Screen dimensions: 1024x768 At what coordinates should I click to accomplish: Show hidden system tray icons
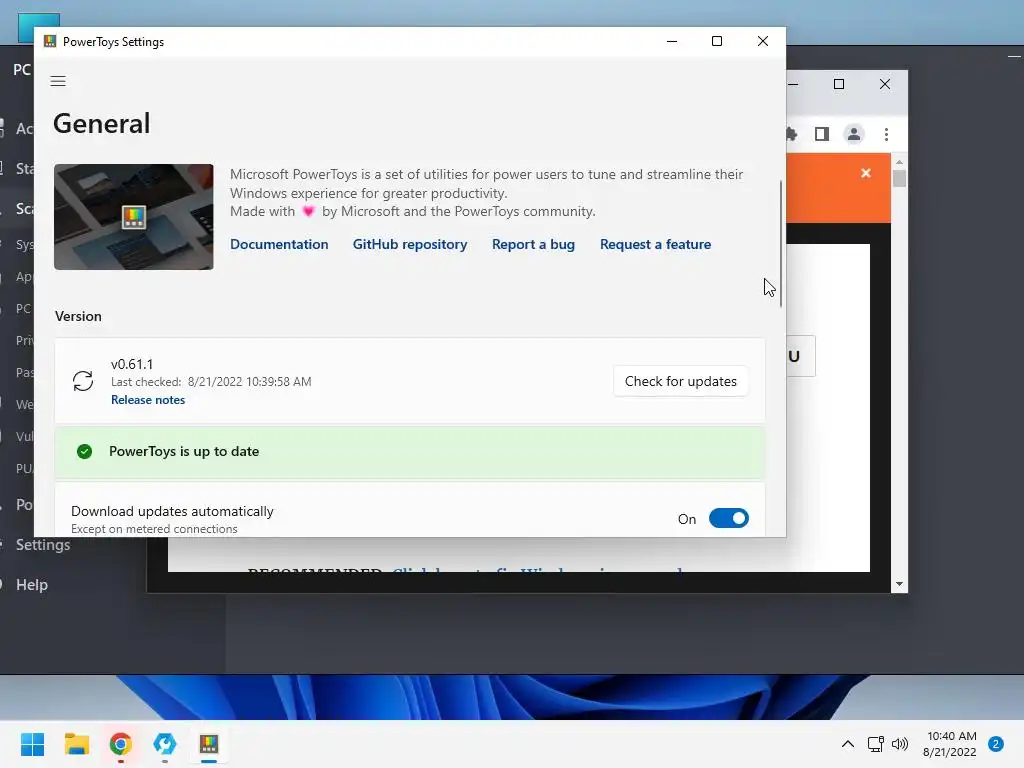coord(848,744)
